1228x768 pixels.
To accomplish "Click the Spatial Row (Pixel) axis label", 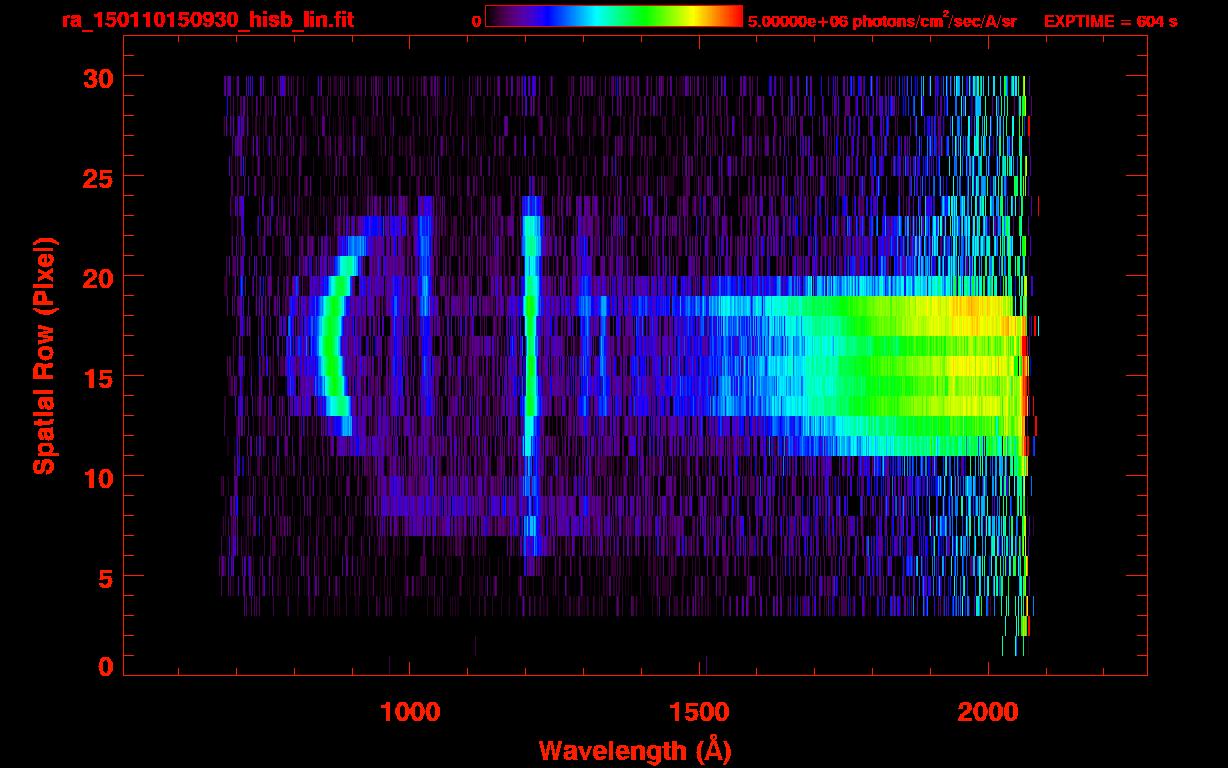I will tap(44, 355).
